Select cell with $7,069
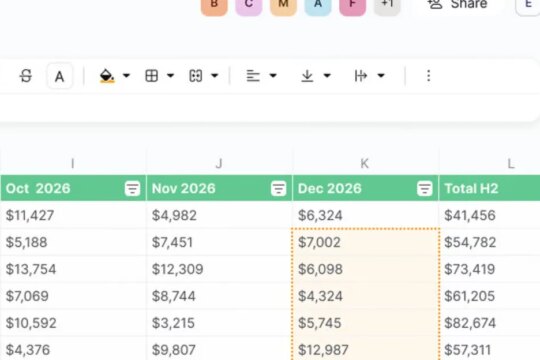The height and width of the screenshot is (360, 540). pyautogui.click(x=73, y=296)
